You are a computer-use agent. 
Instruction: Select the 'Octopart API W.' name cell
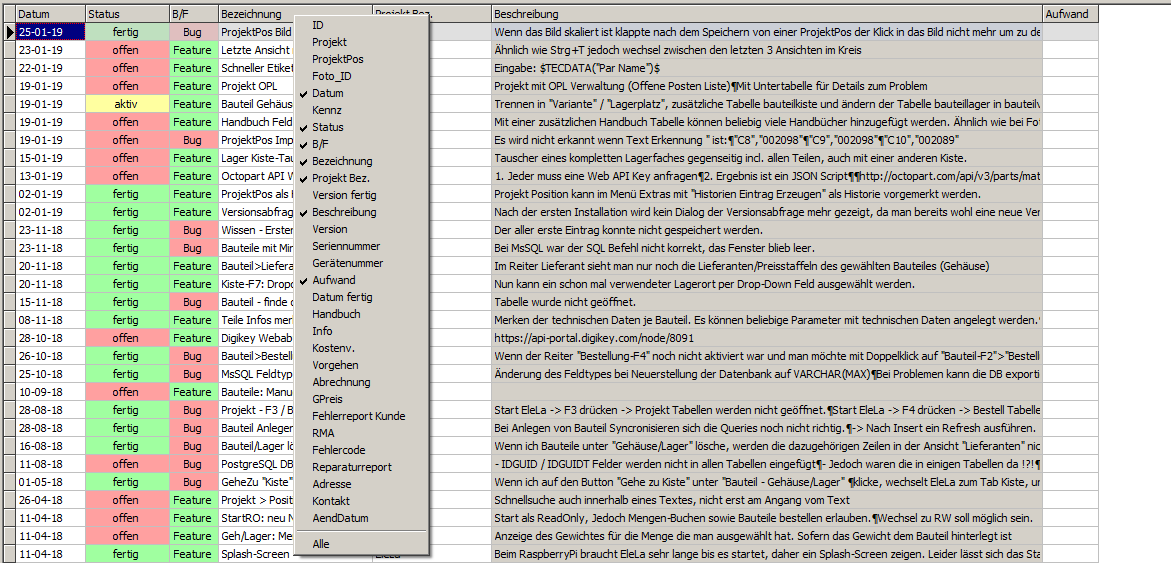coord(255,176)
